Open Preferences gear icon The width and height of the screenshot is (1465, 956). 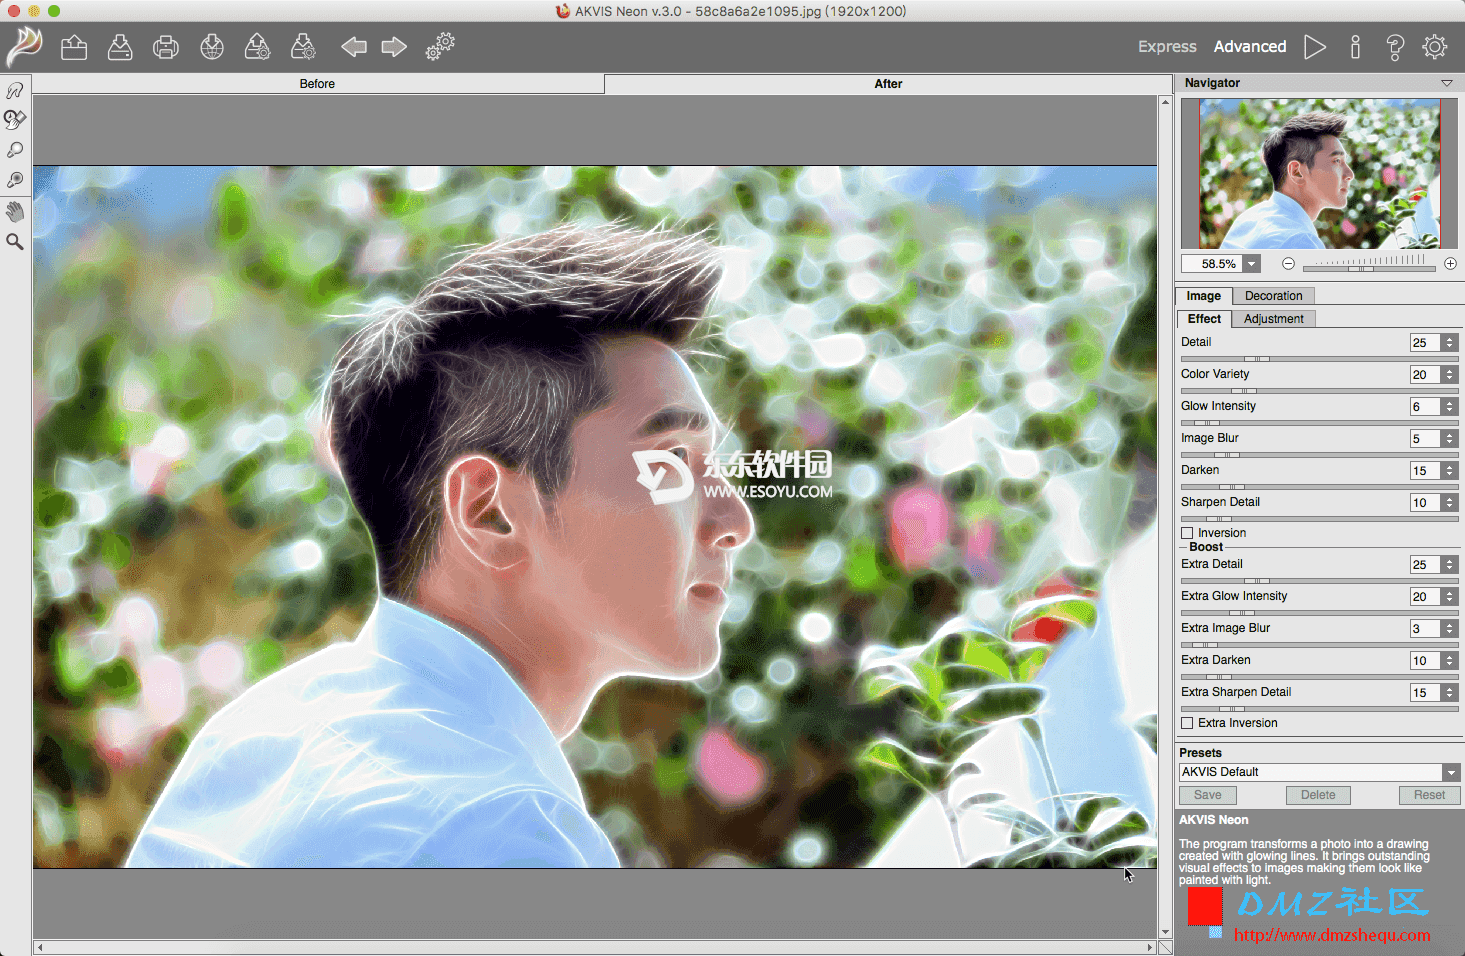pos(1435,47)
